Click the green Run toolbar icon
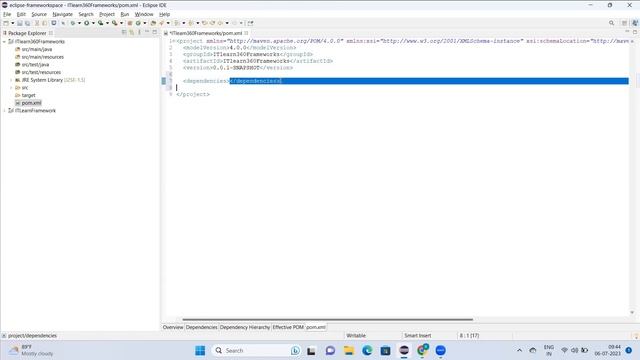The image size is (640, 360). point(87,23)
